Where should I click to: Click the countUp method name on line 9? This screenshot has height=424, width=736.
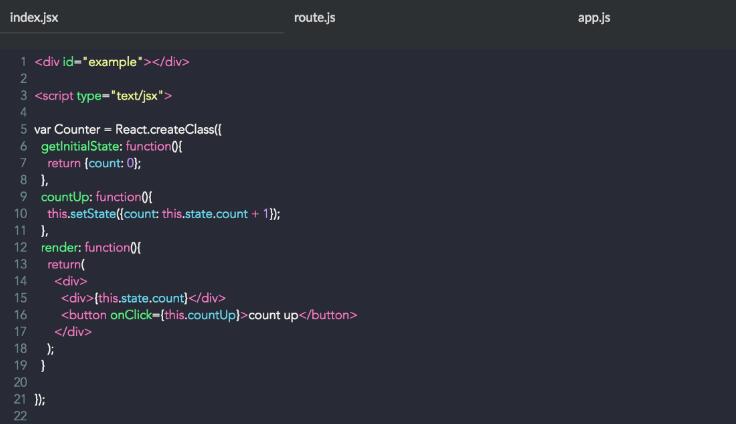pyautogui.click(x=65, y=197)
